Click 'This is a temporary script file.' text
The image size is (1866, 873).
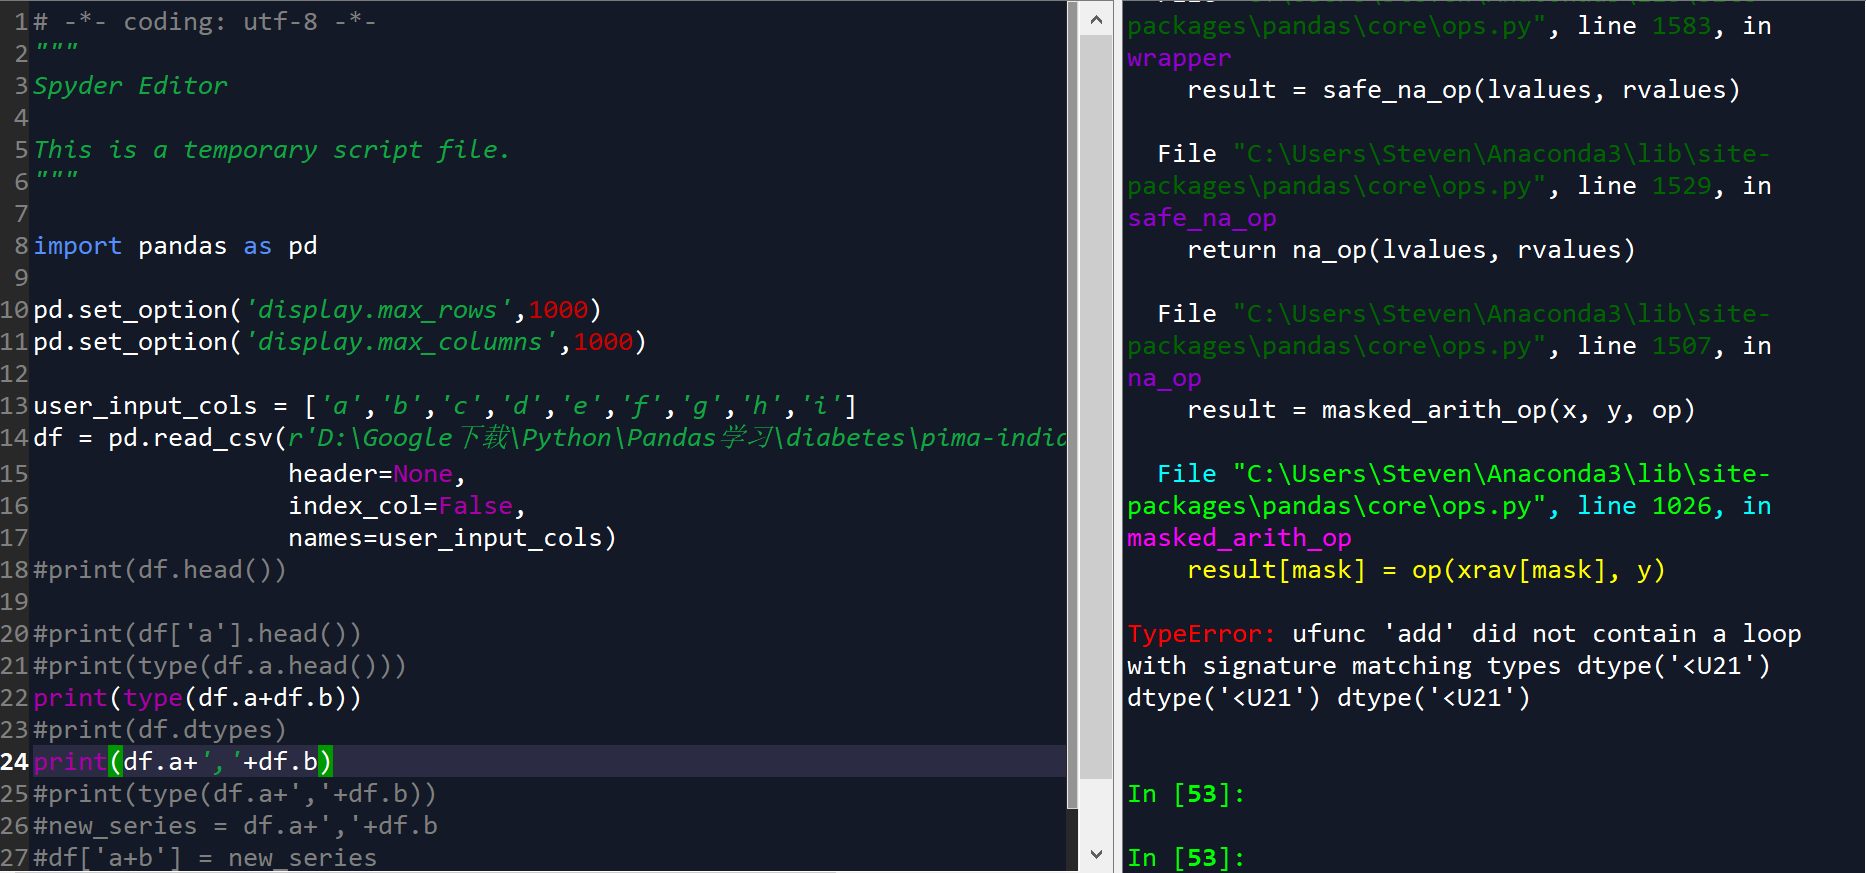click(x=272, y=150)
